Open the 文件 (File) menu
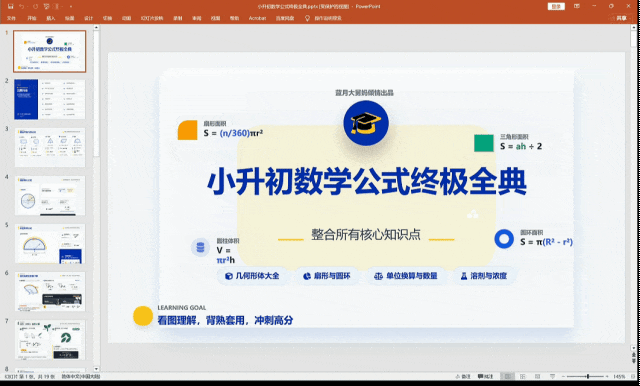The width and height of the screenshot is (640, 386). coord(11,18)
